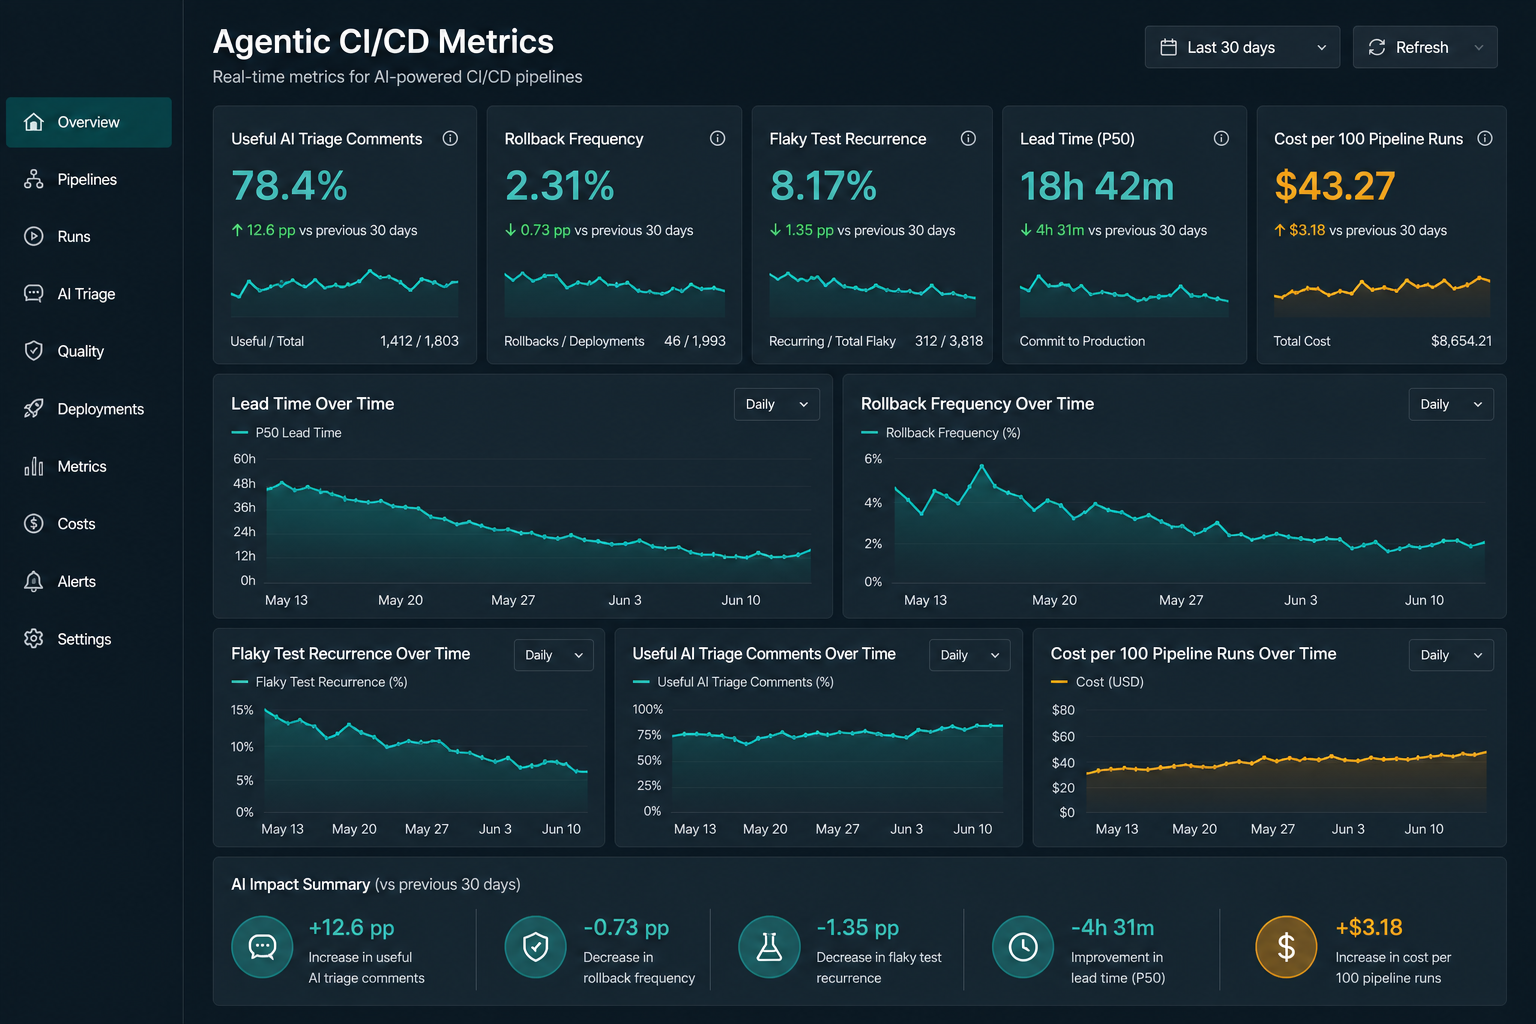Click the -4h 31m summary value
Image resolution: width=1536 pixels, height=1024 pixels.
pos(1112,928)
